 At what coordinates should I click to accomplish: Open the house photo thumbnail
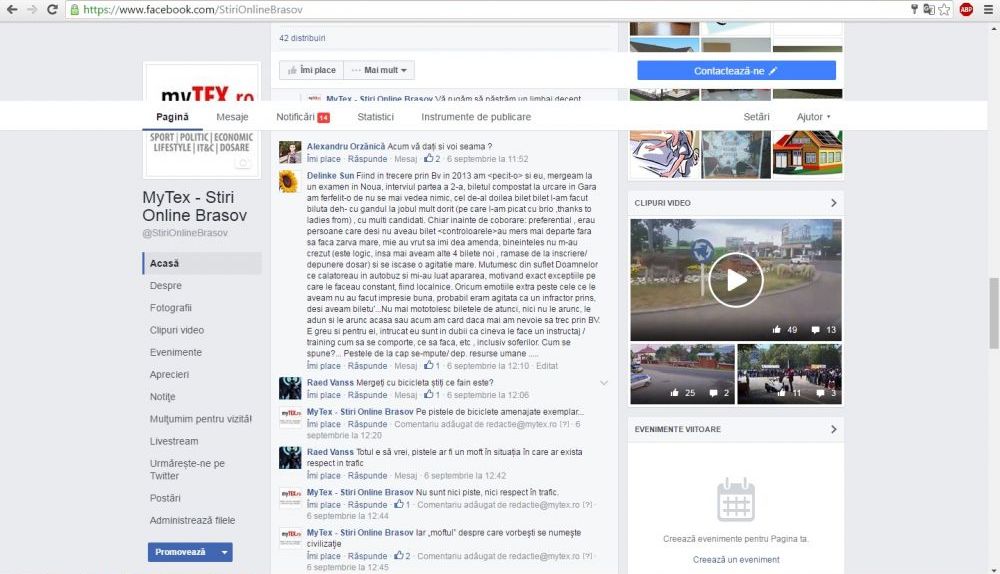tap(807, 152)
